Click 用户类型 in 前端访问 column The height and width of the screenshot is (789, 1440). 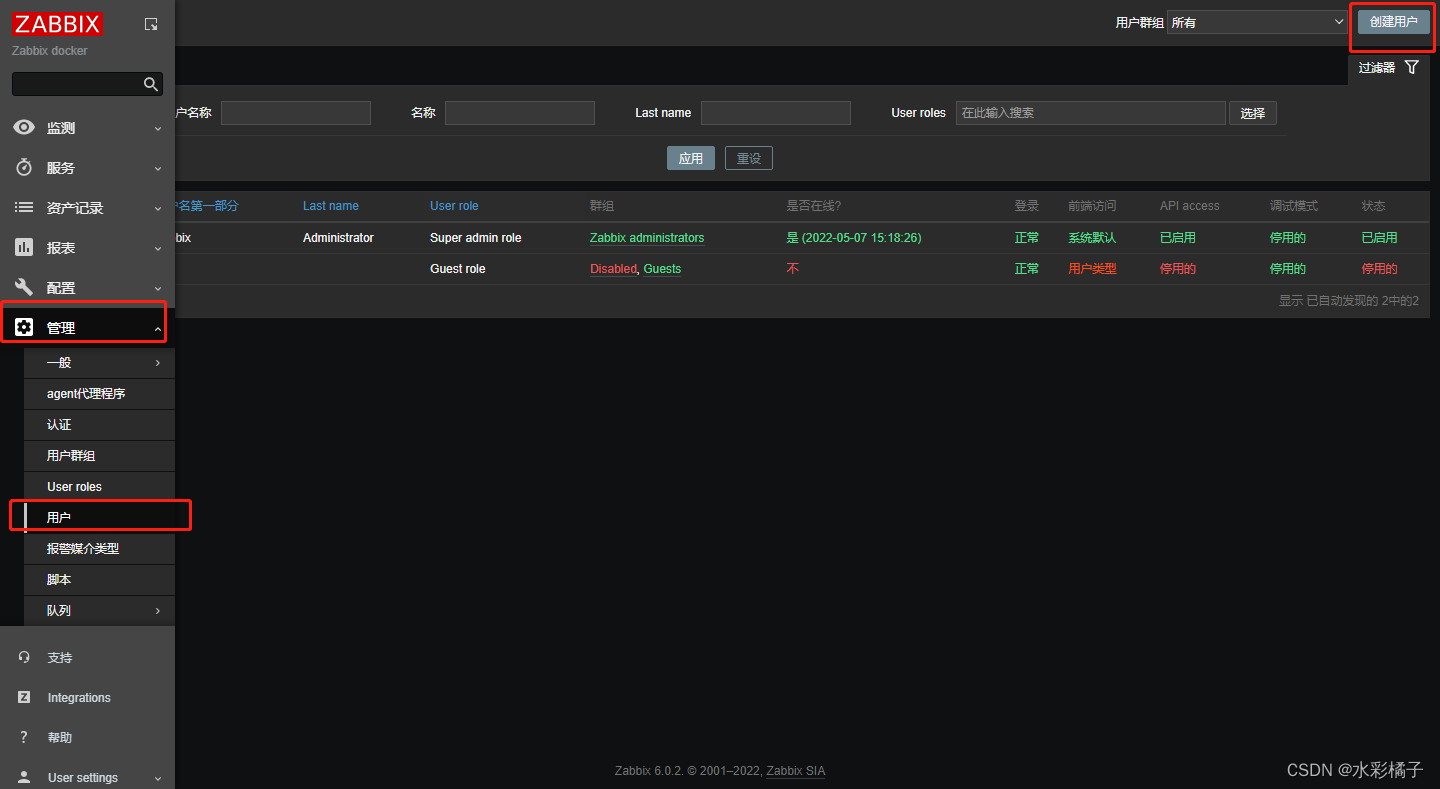coord(1092,269)
